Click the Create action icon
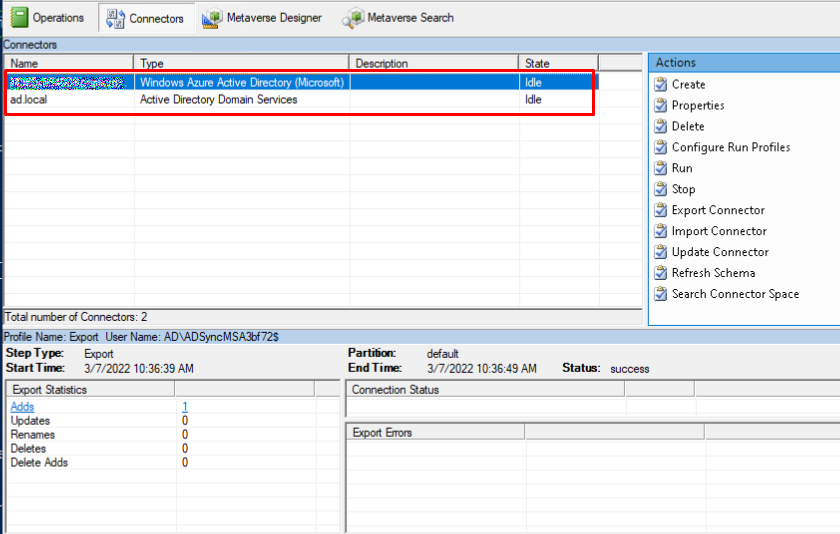 [x=661, y=85]
